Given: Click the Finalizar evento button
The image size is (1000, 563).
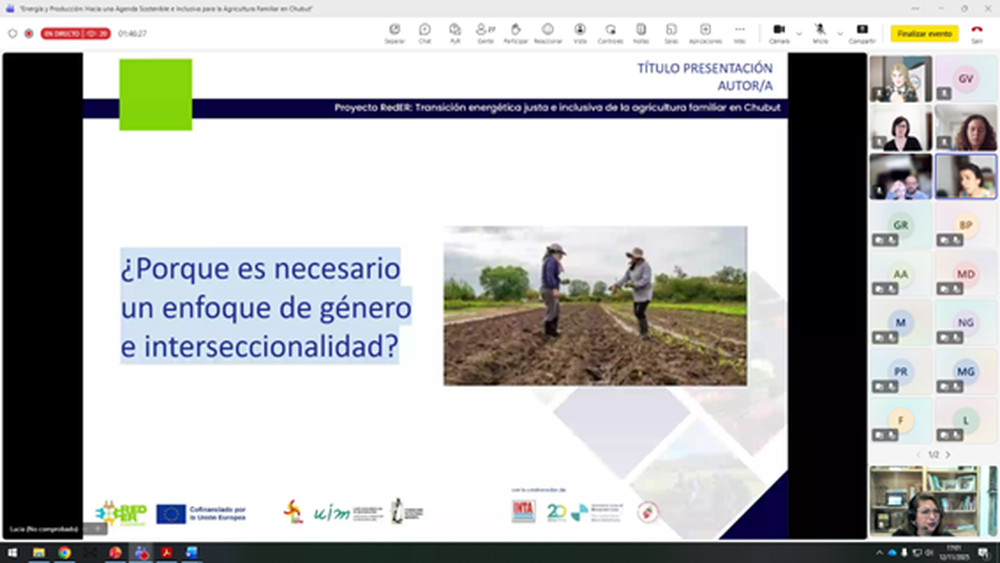Looking at the screenshot, I should tap(924, 33).
